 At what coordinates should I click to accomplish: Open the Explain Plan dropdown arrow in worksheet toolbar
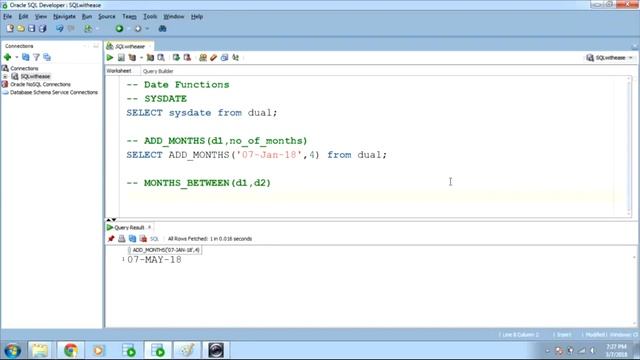[x=141, y=58]
